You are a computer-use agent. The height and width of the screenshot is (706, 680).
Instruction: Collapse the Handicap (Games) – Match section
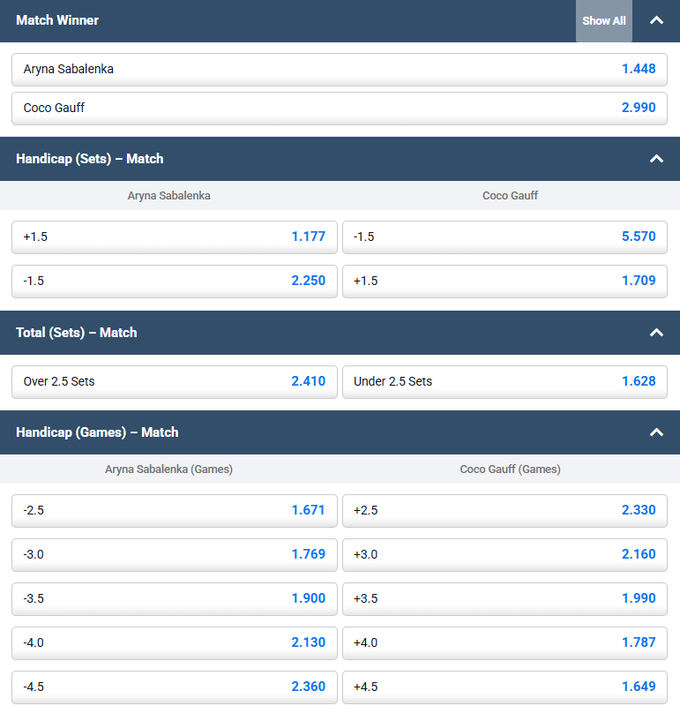coord(656,432)
